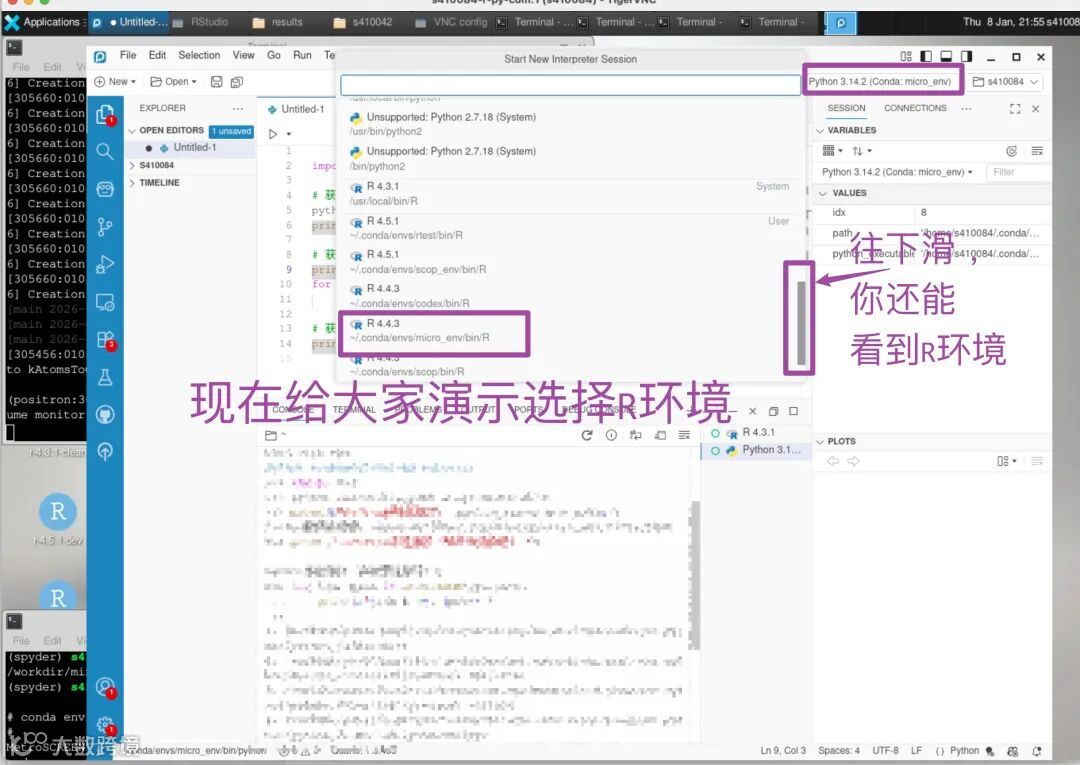Open the Search view in activity bar
Viewport: 1080px width, 765px height.
point(105,151)
